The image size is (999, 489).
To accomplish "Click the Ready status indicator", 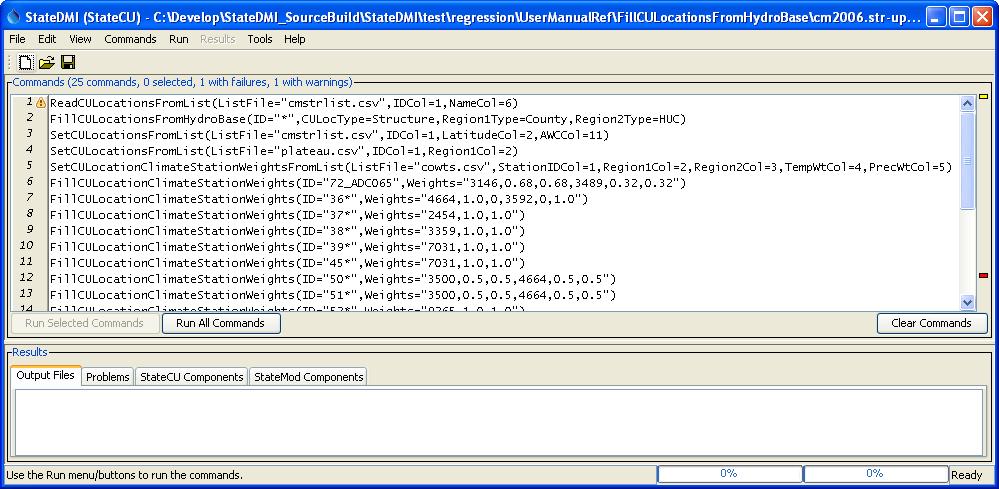I will (x=967, y=475).
